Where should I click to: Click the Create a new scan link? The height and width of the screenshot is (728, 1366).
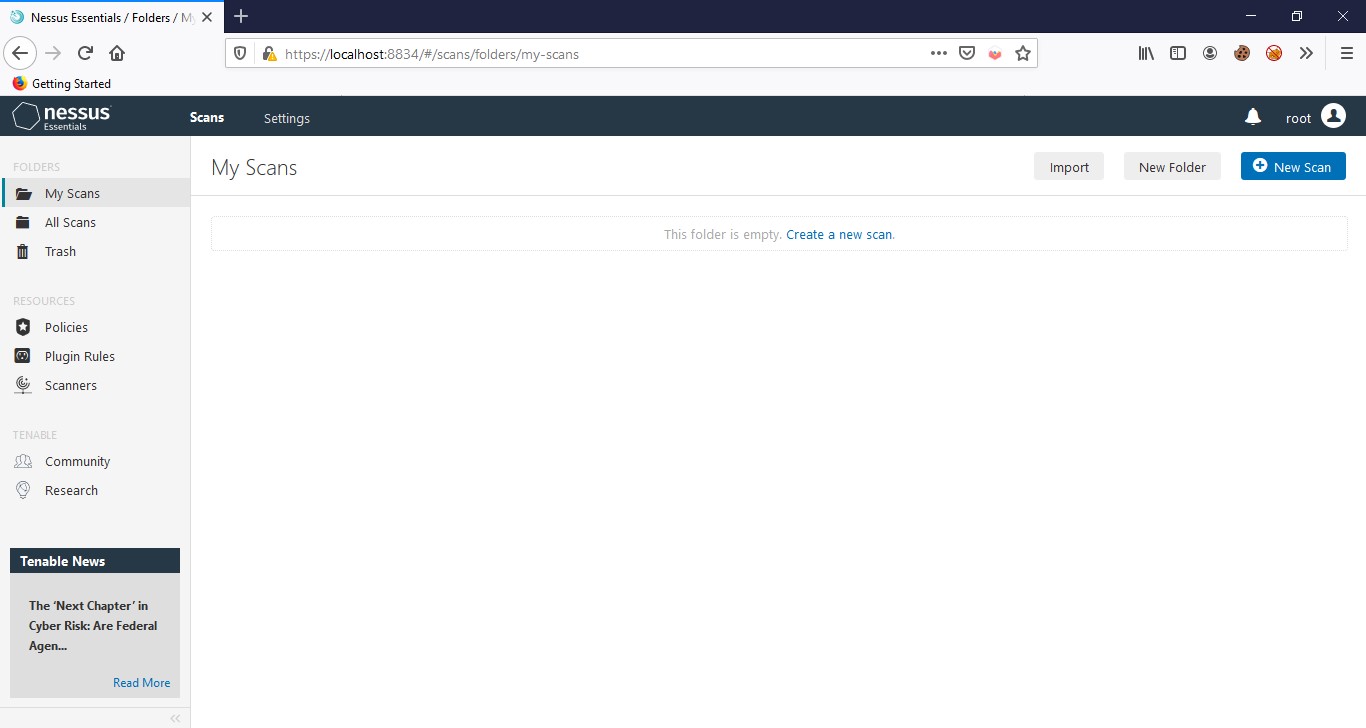point(839,234)
